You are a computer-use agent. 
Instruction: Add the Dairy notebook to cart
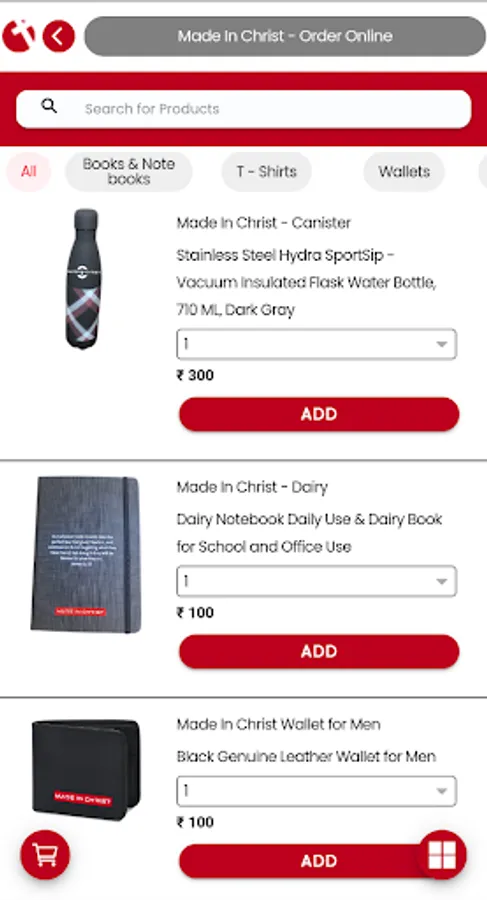pyautogui.click(x=319, y=651)
